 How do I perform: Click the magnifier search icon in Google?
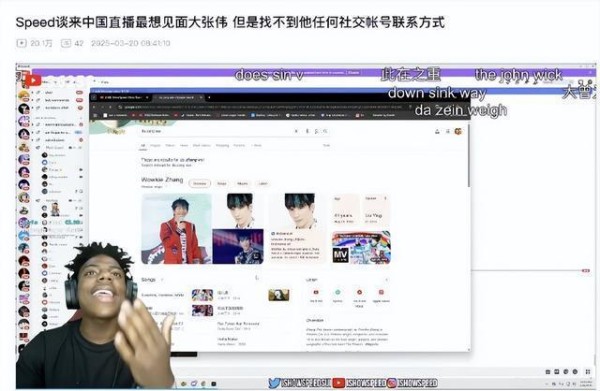point(325,131)
